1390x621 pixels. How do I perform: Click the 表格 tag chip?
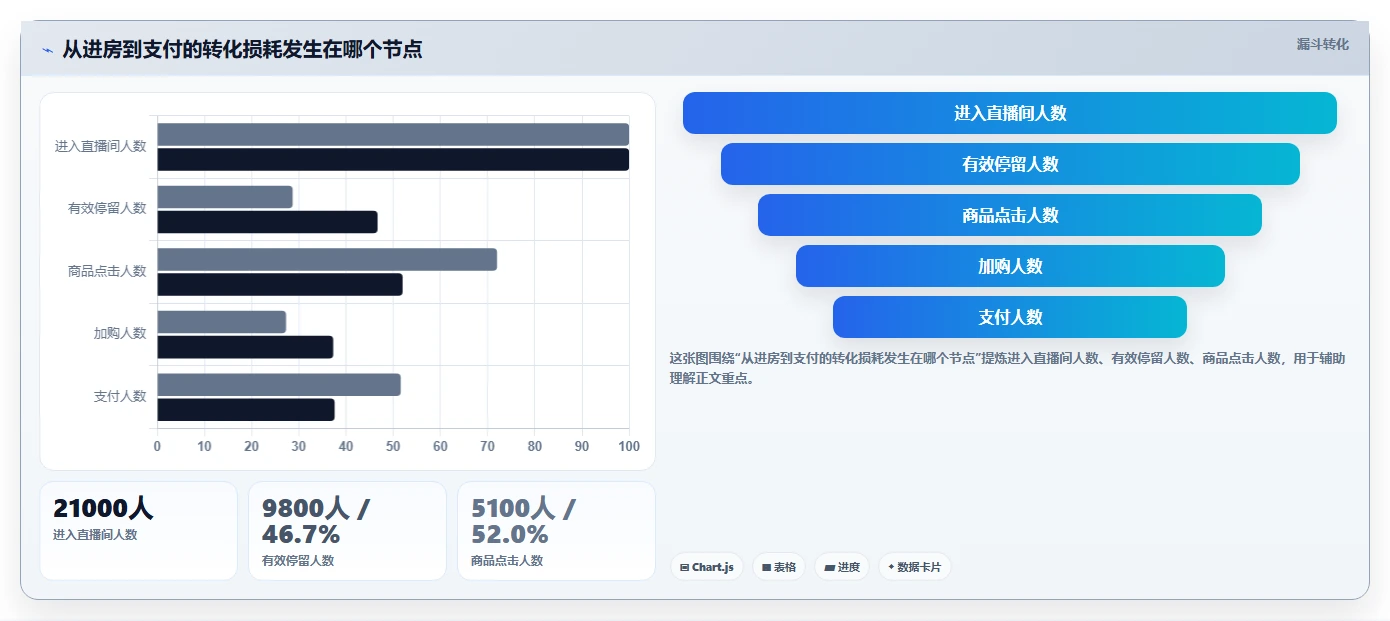[x=779, y=567]
